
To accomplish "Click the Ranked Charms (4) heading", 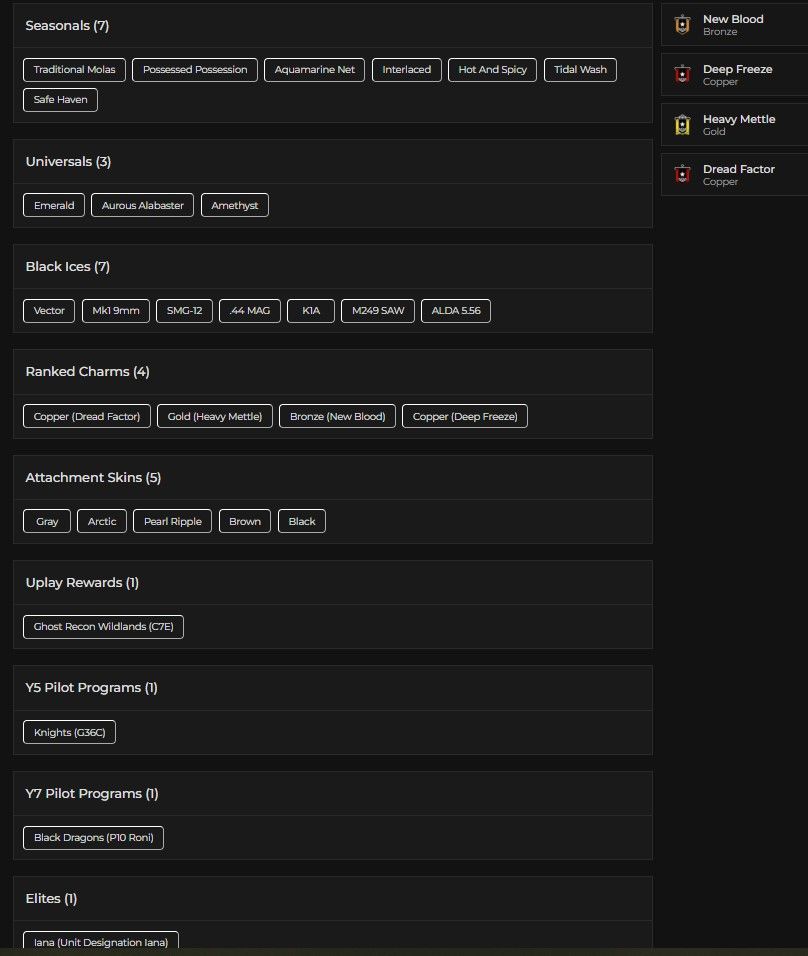I will (87, 371).
